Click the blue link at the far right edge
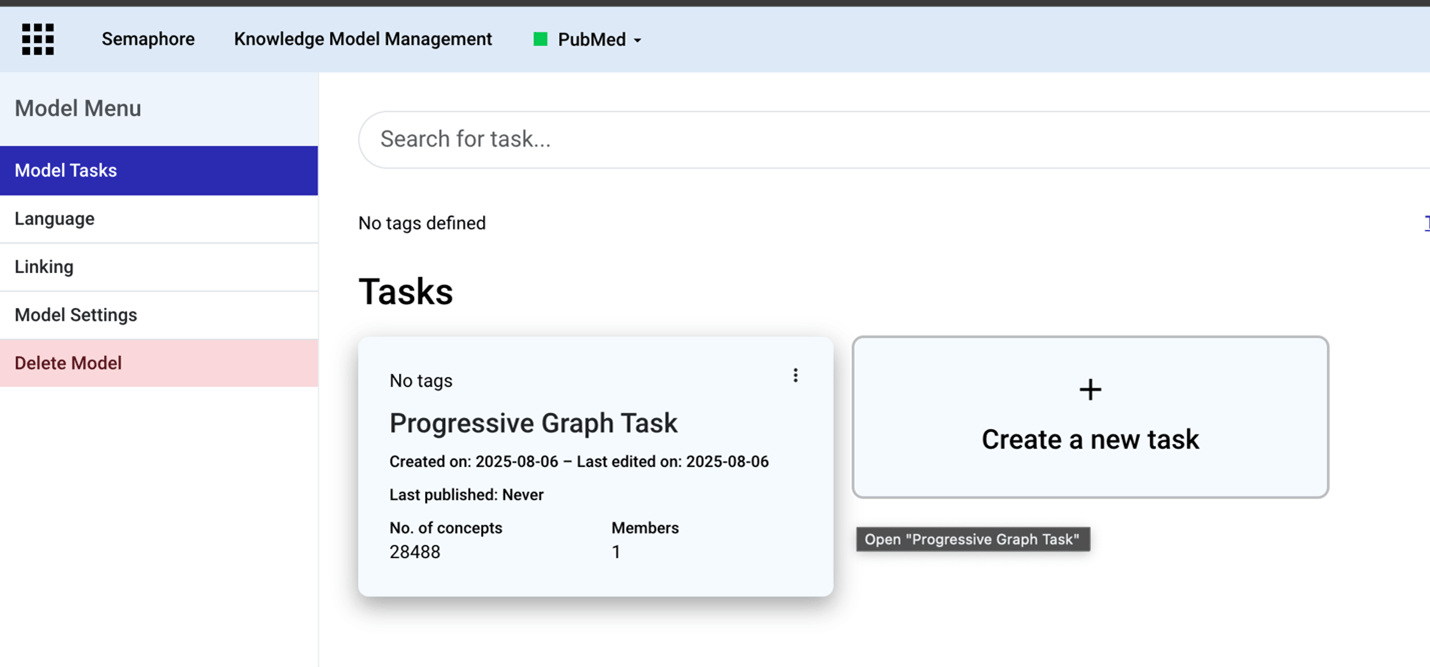The width and height of the screenshot is (1430, 667). pyautogui.click(x=1425, y=222)
